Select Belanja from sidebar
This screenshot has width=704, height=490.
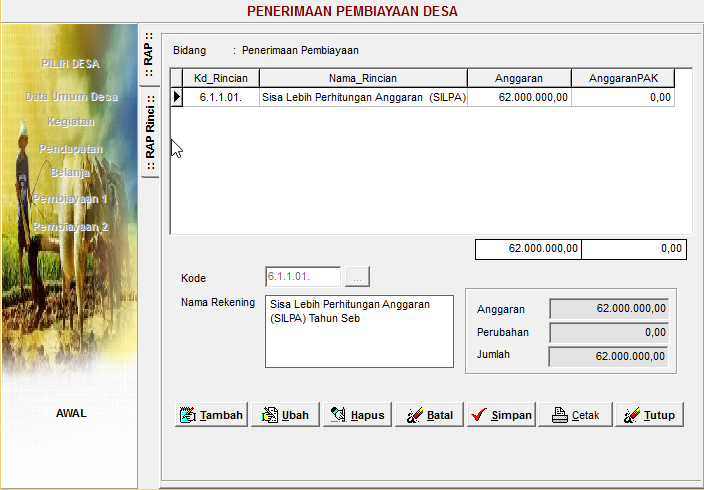70,172
